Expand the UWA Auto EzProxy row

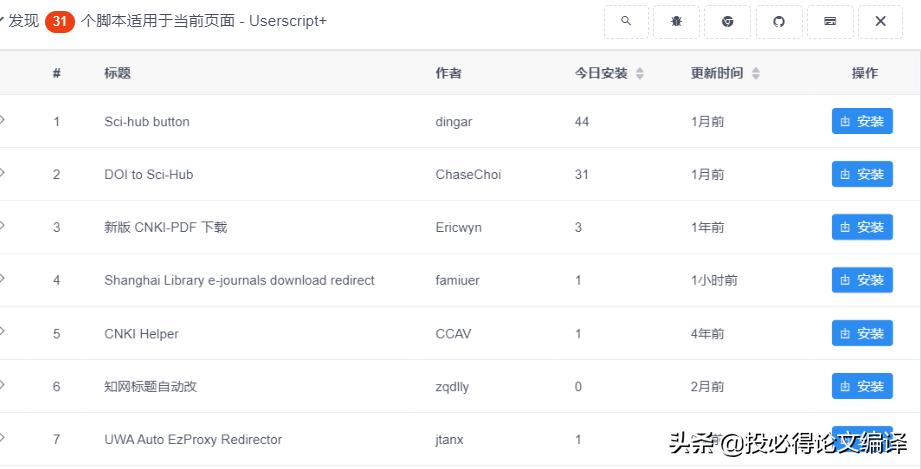2,437
